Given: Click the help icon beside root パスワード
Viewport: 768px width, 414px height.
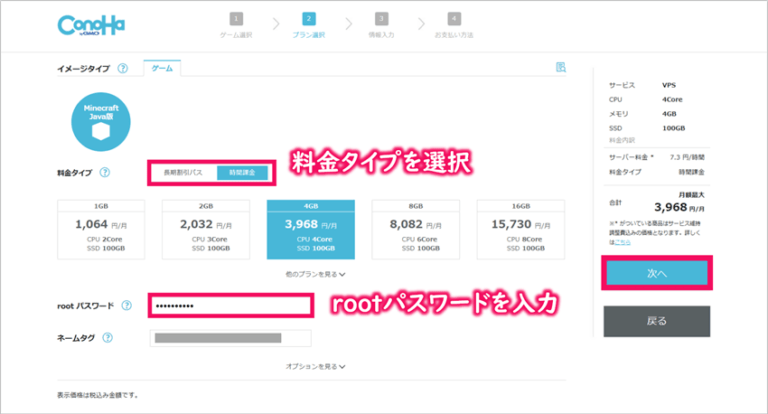Looking at the screenshot, I should tap(127, 305).
